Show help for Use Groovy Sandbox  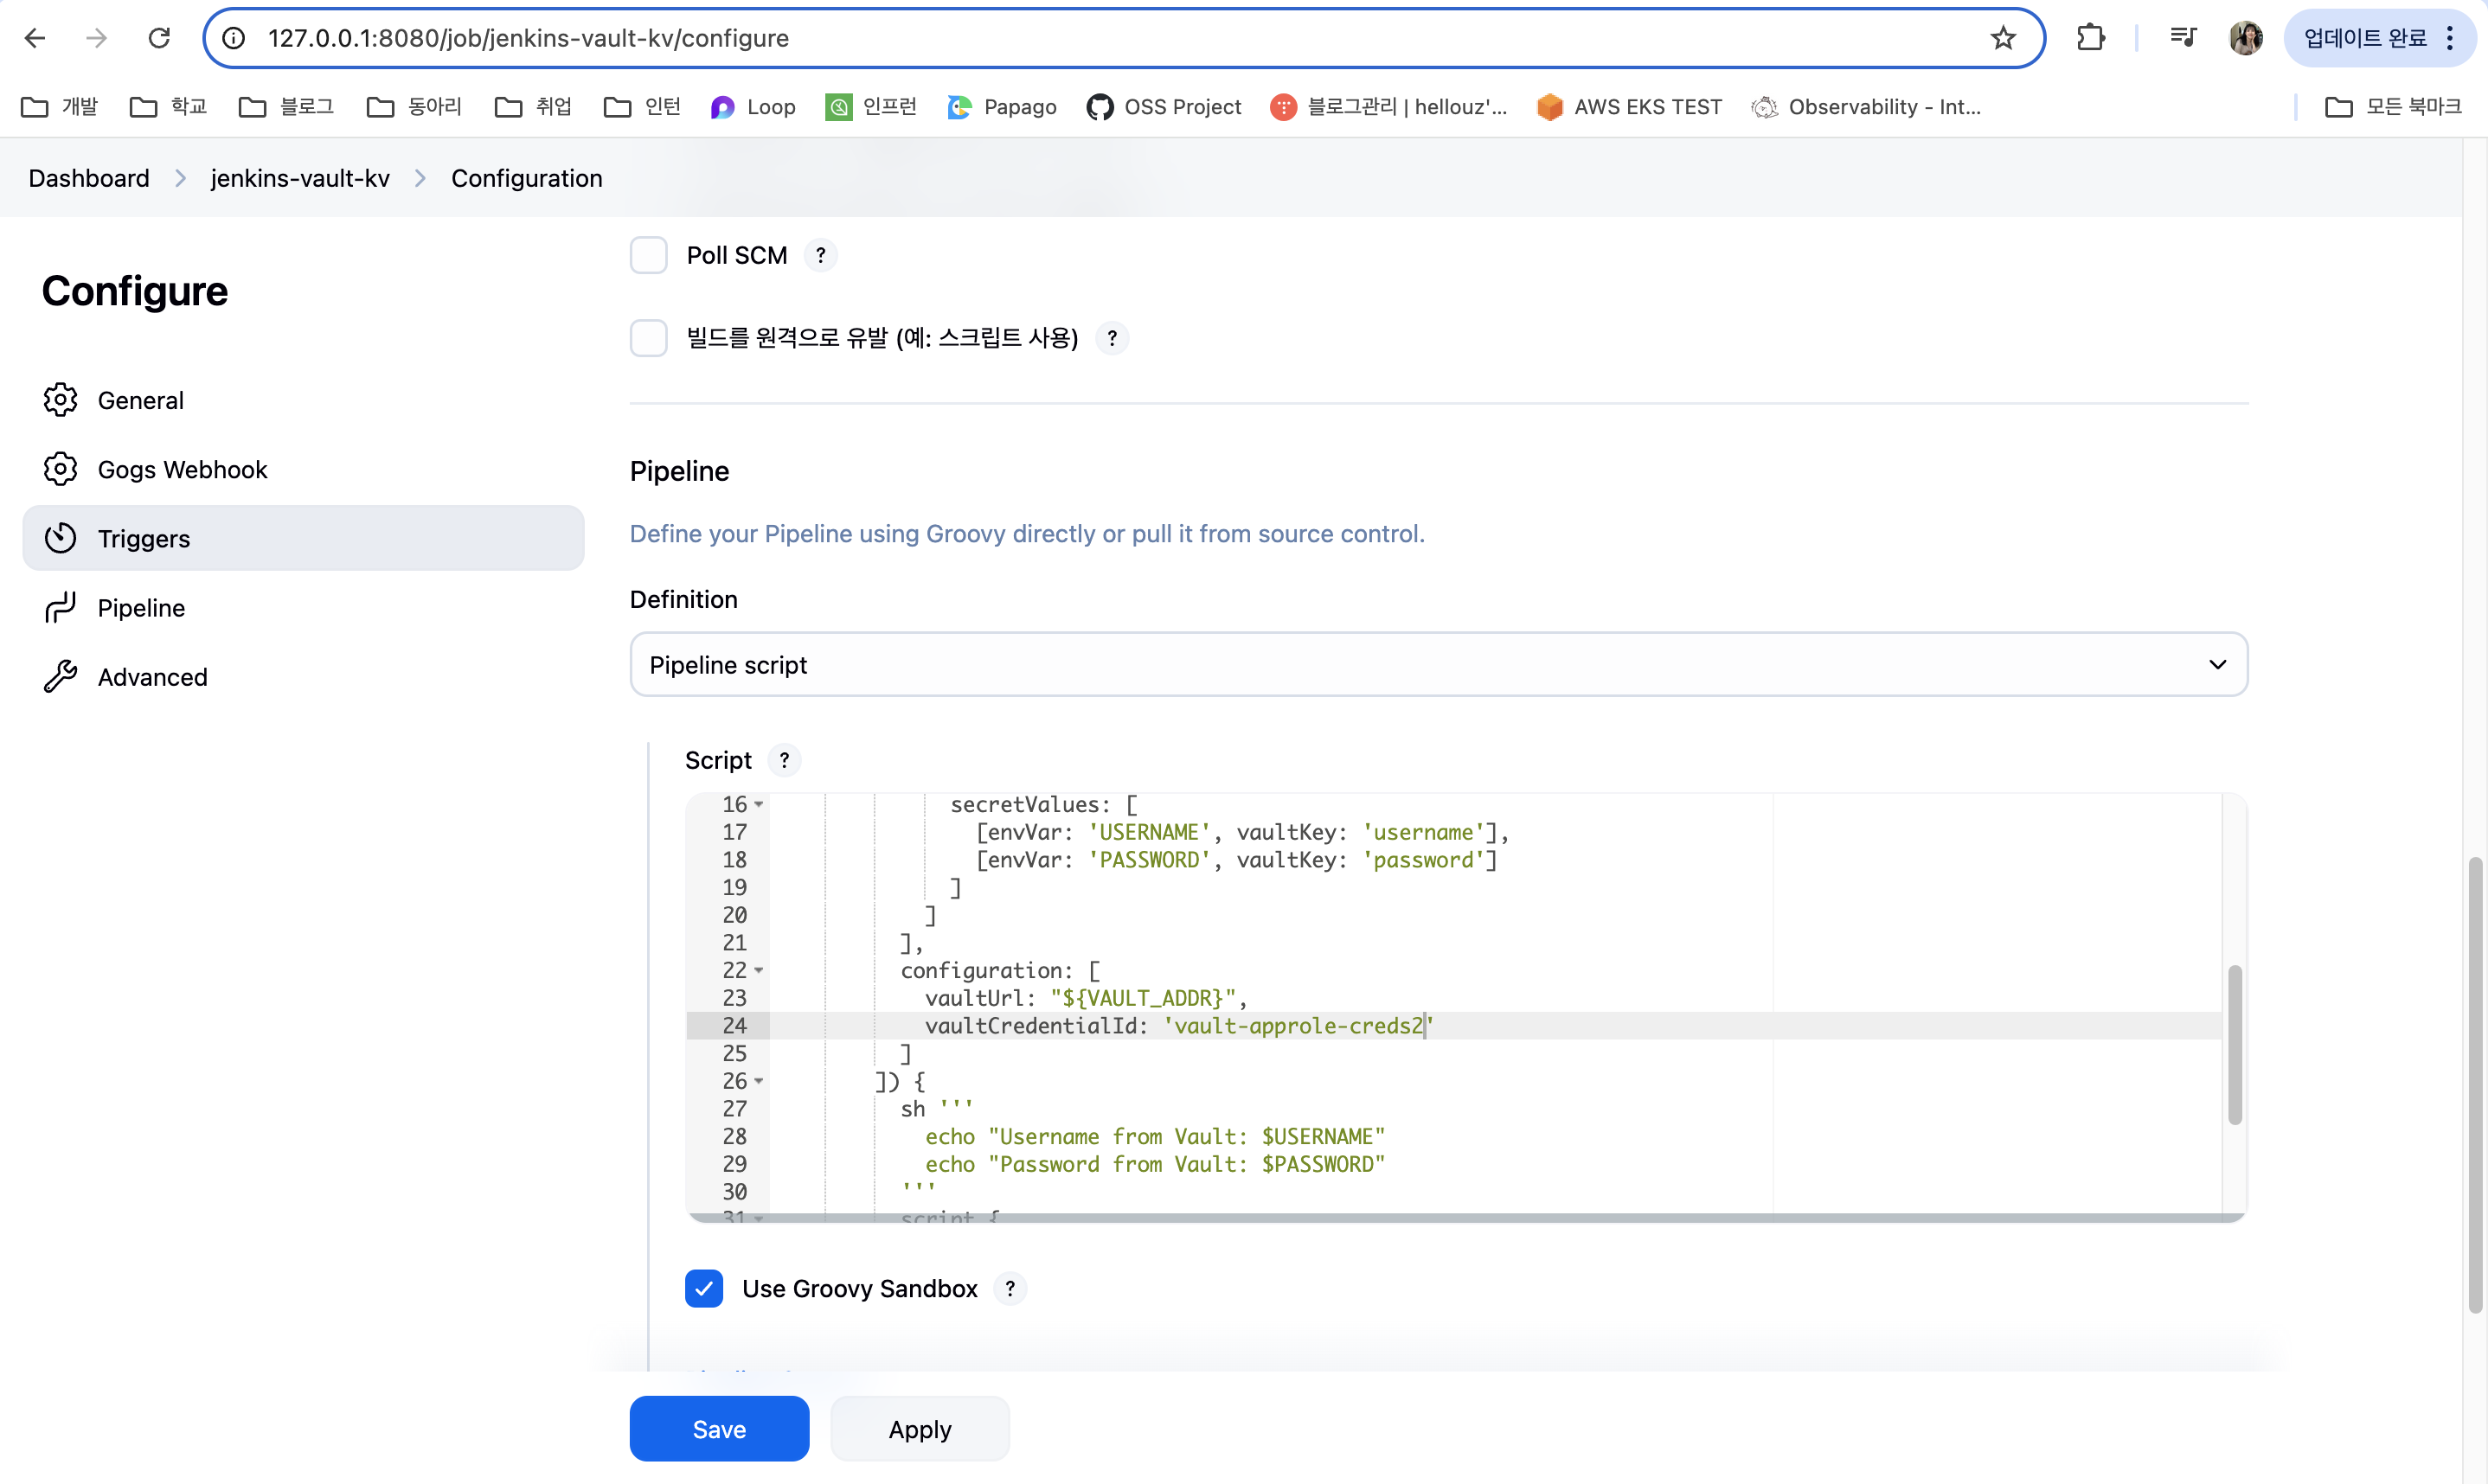click(x=1010, y=1289)
